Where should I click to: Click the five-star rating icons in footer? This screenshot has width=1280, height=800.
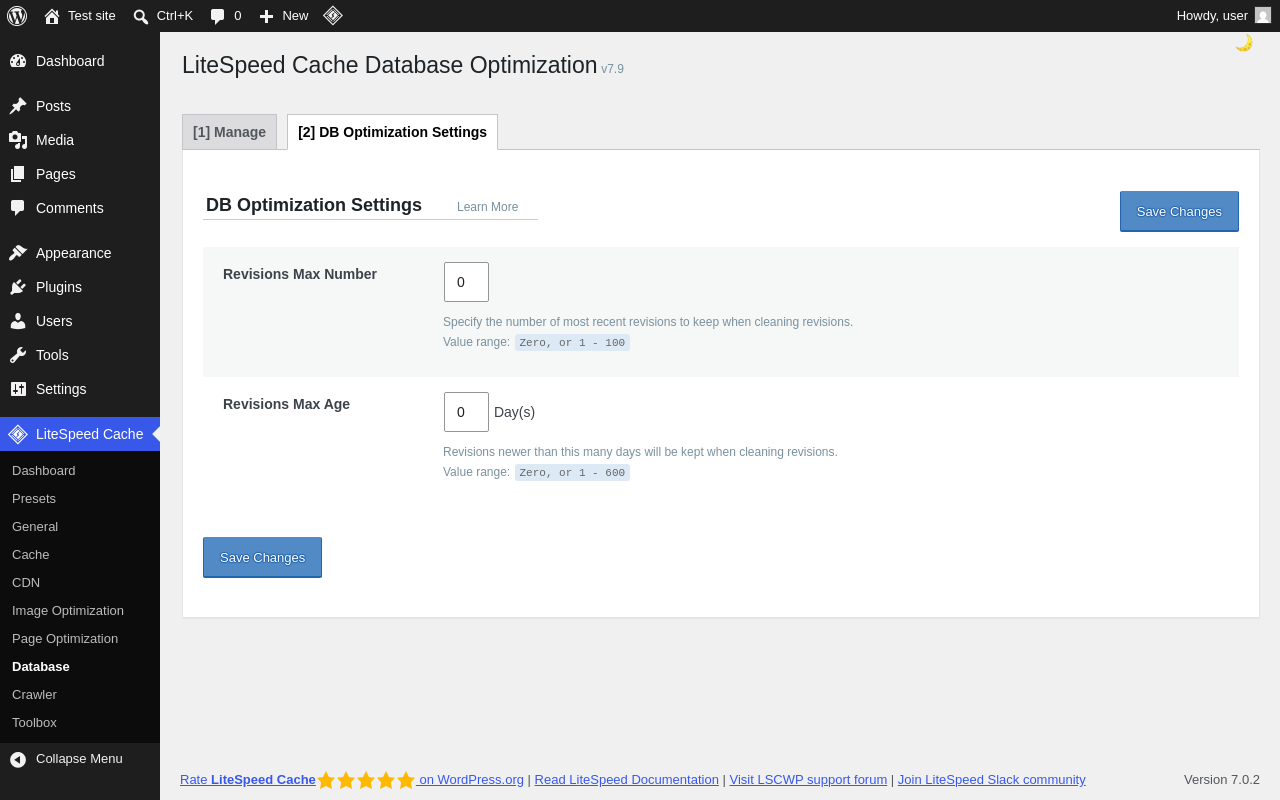[x=366, y=780]
